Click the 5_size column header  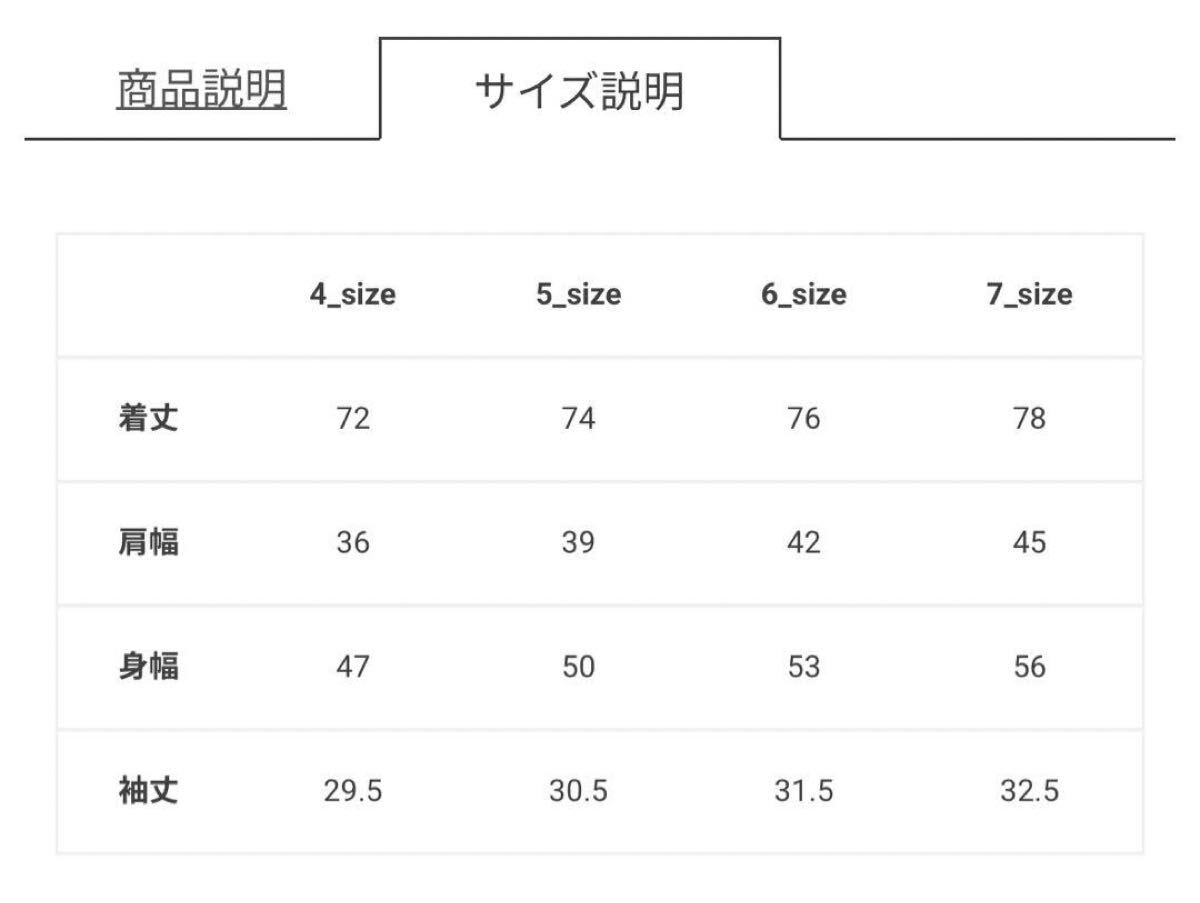coord(578,295)
